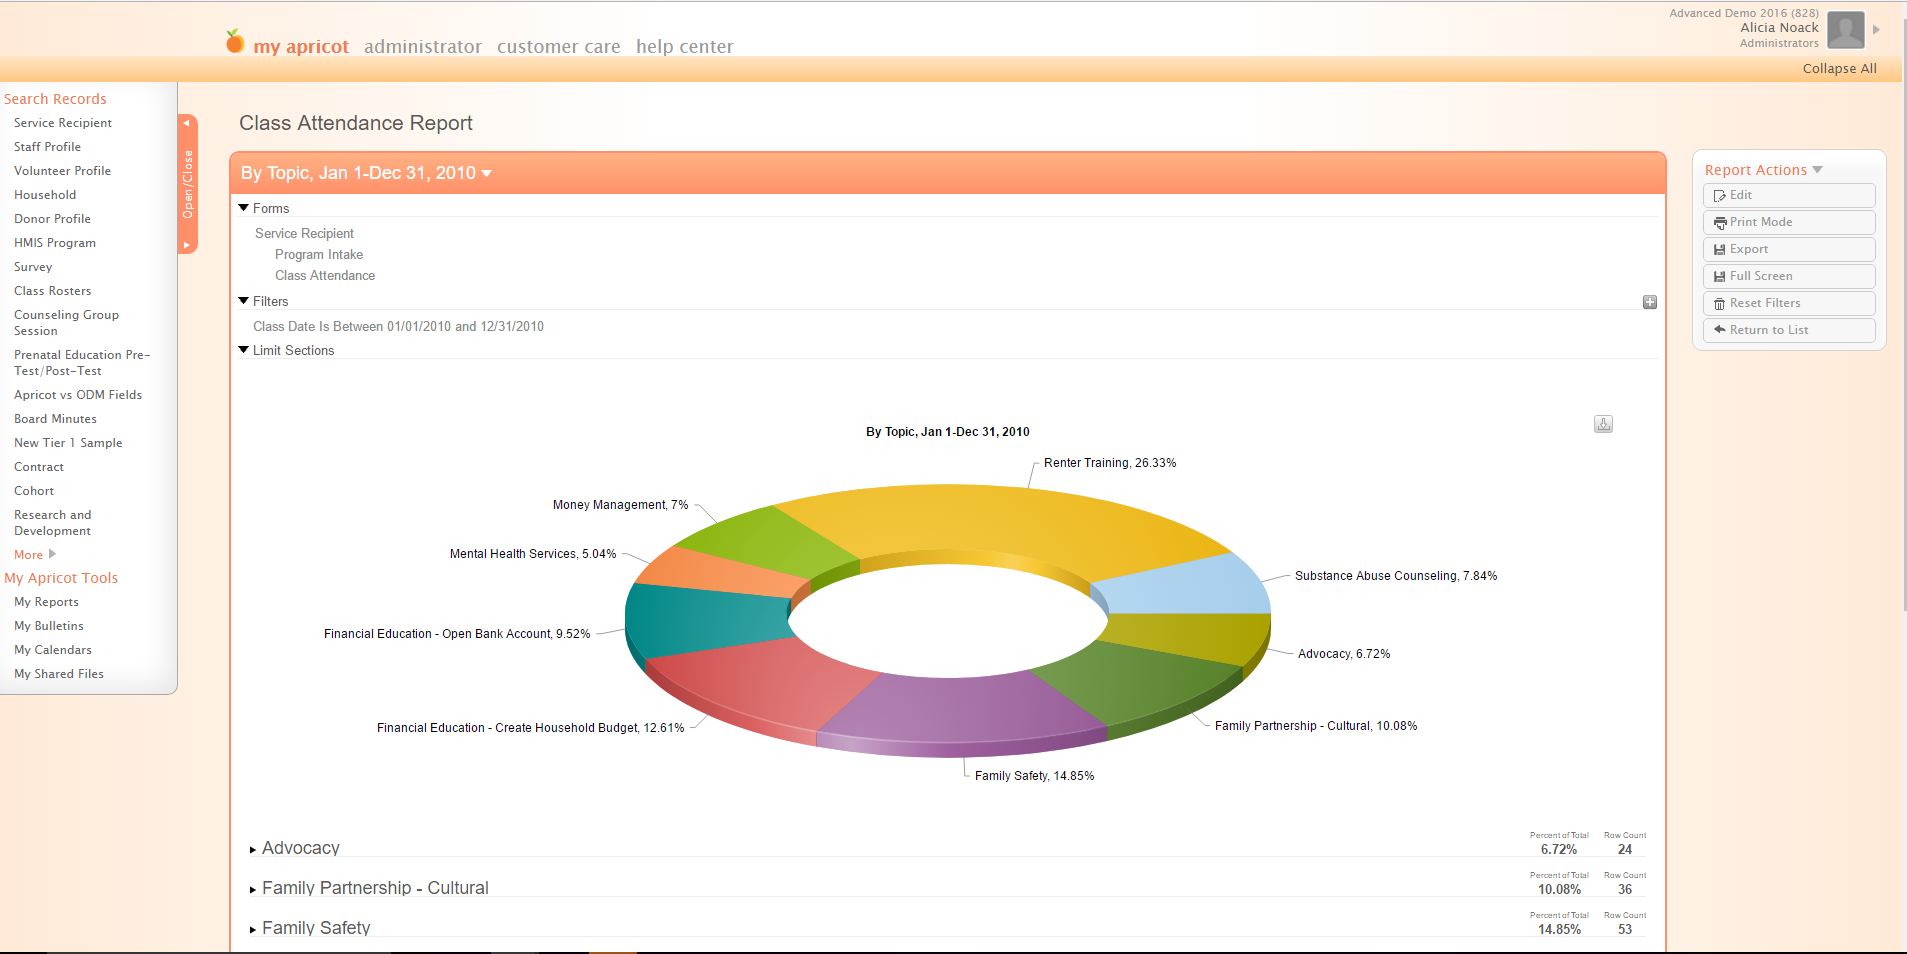Open the help center tab
The image size is (1907, 954).
pyautogui.click(x=684, y=47)
